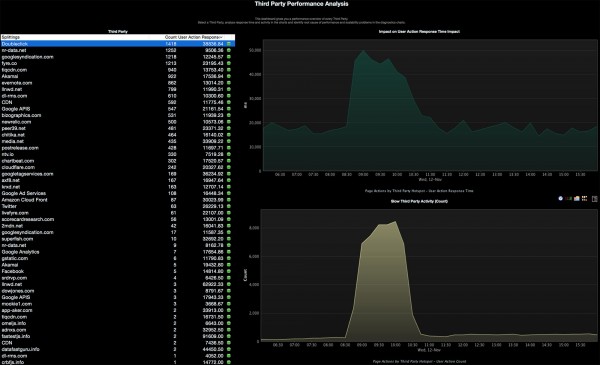
Task: Click the green status icon in Facebook row
Action: click(229, 271)
